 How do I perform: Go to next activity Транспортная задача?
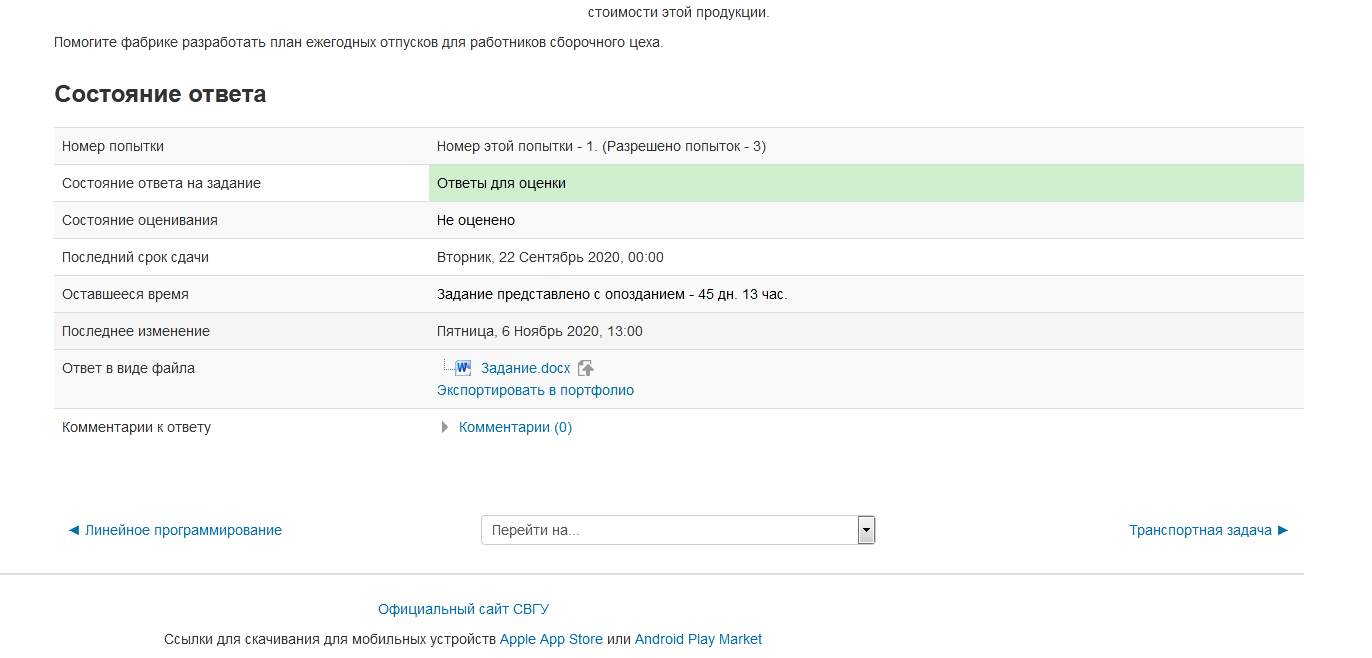point(1208,530)
